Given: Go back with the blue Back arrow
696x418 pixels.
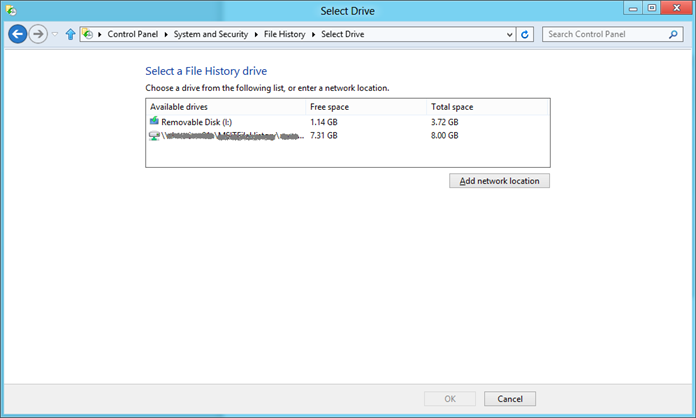Looking at the screenshot, I should pyautogui.click(x=18, y=34).
